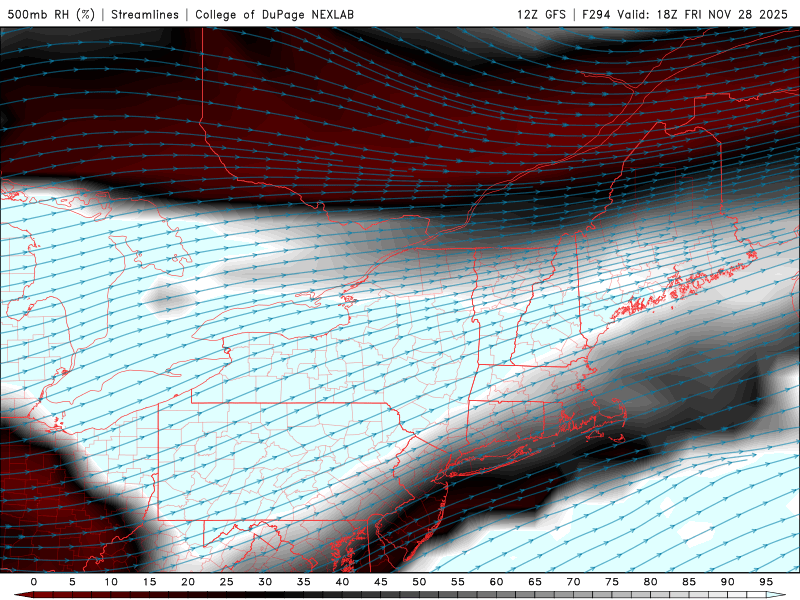Click the 45 value on the color scale

click(x=381, y=582)
